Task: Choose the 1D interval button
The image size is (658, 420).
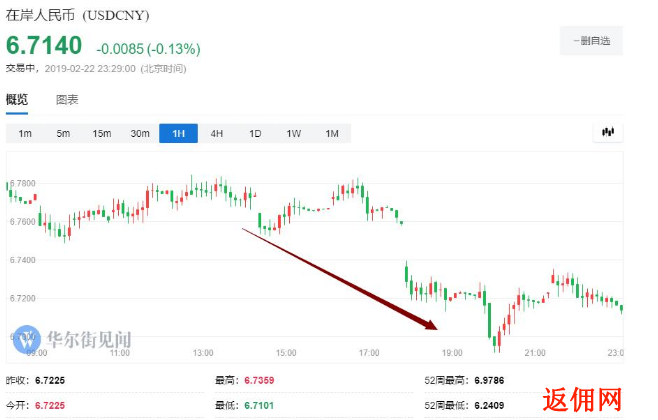Action: (x=255, y=133)
